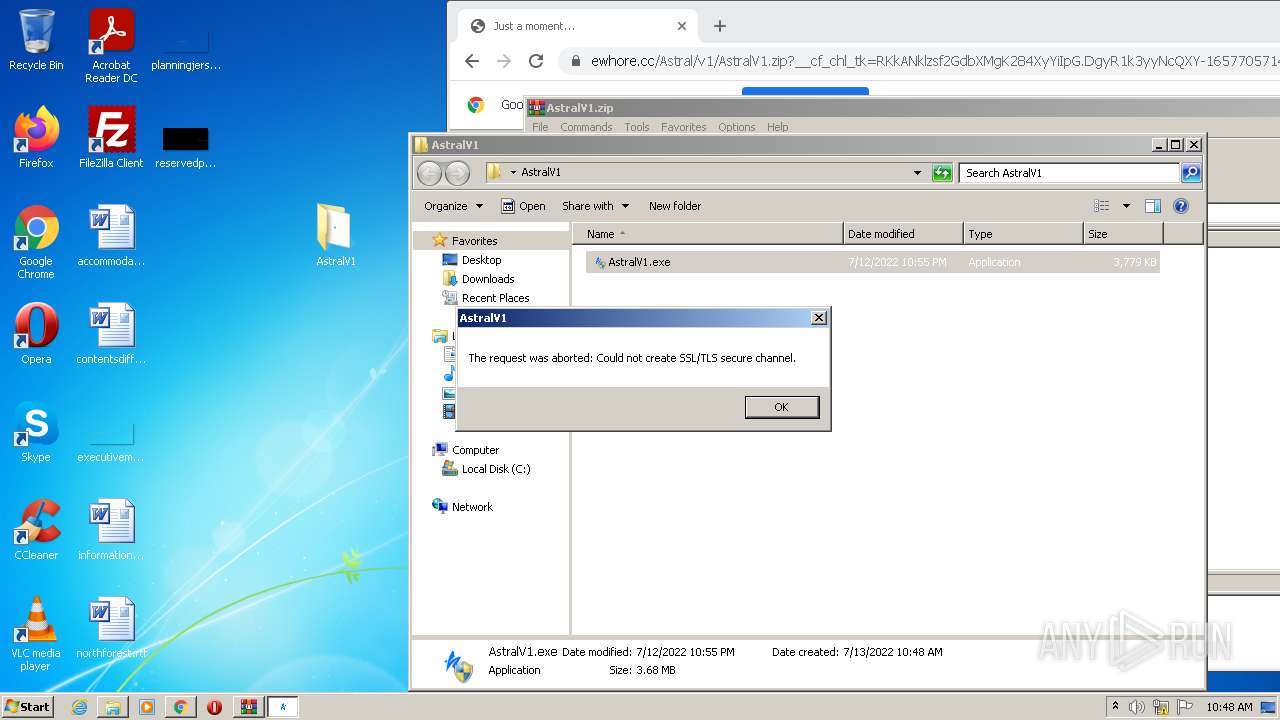Click the Explorer back navigation button
Viewport: 1280px width, 720px height.
click(430, 173)
